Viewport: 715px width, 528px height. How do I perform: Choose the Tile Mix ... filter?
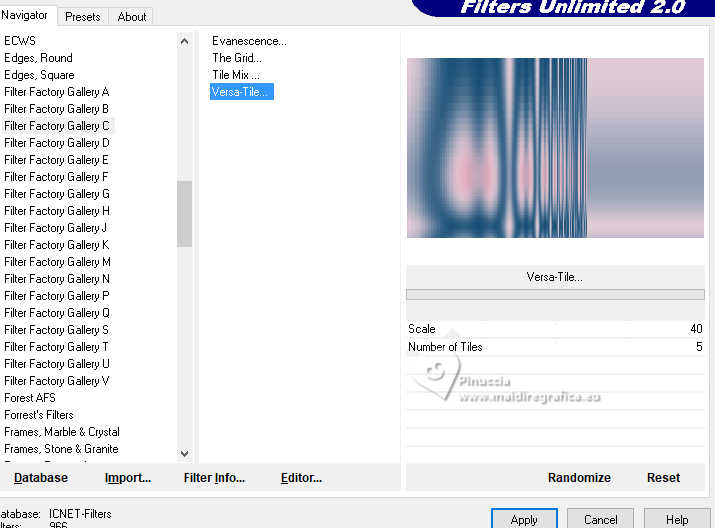[x=235, y=75]
